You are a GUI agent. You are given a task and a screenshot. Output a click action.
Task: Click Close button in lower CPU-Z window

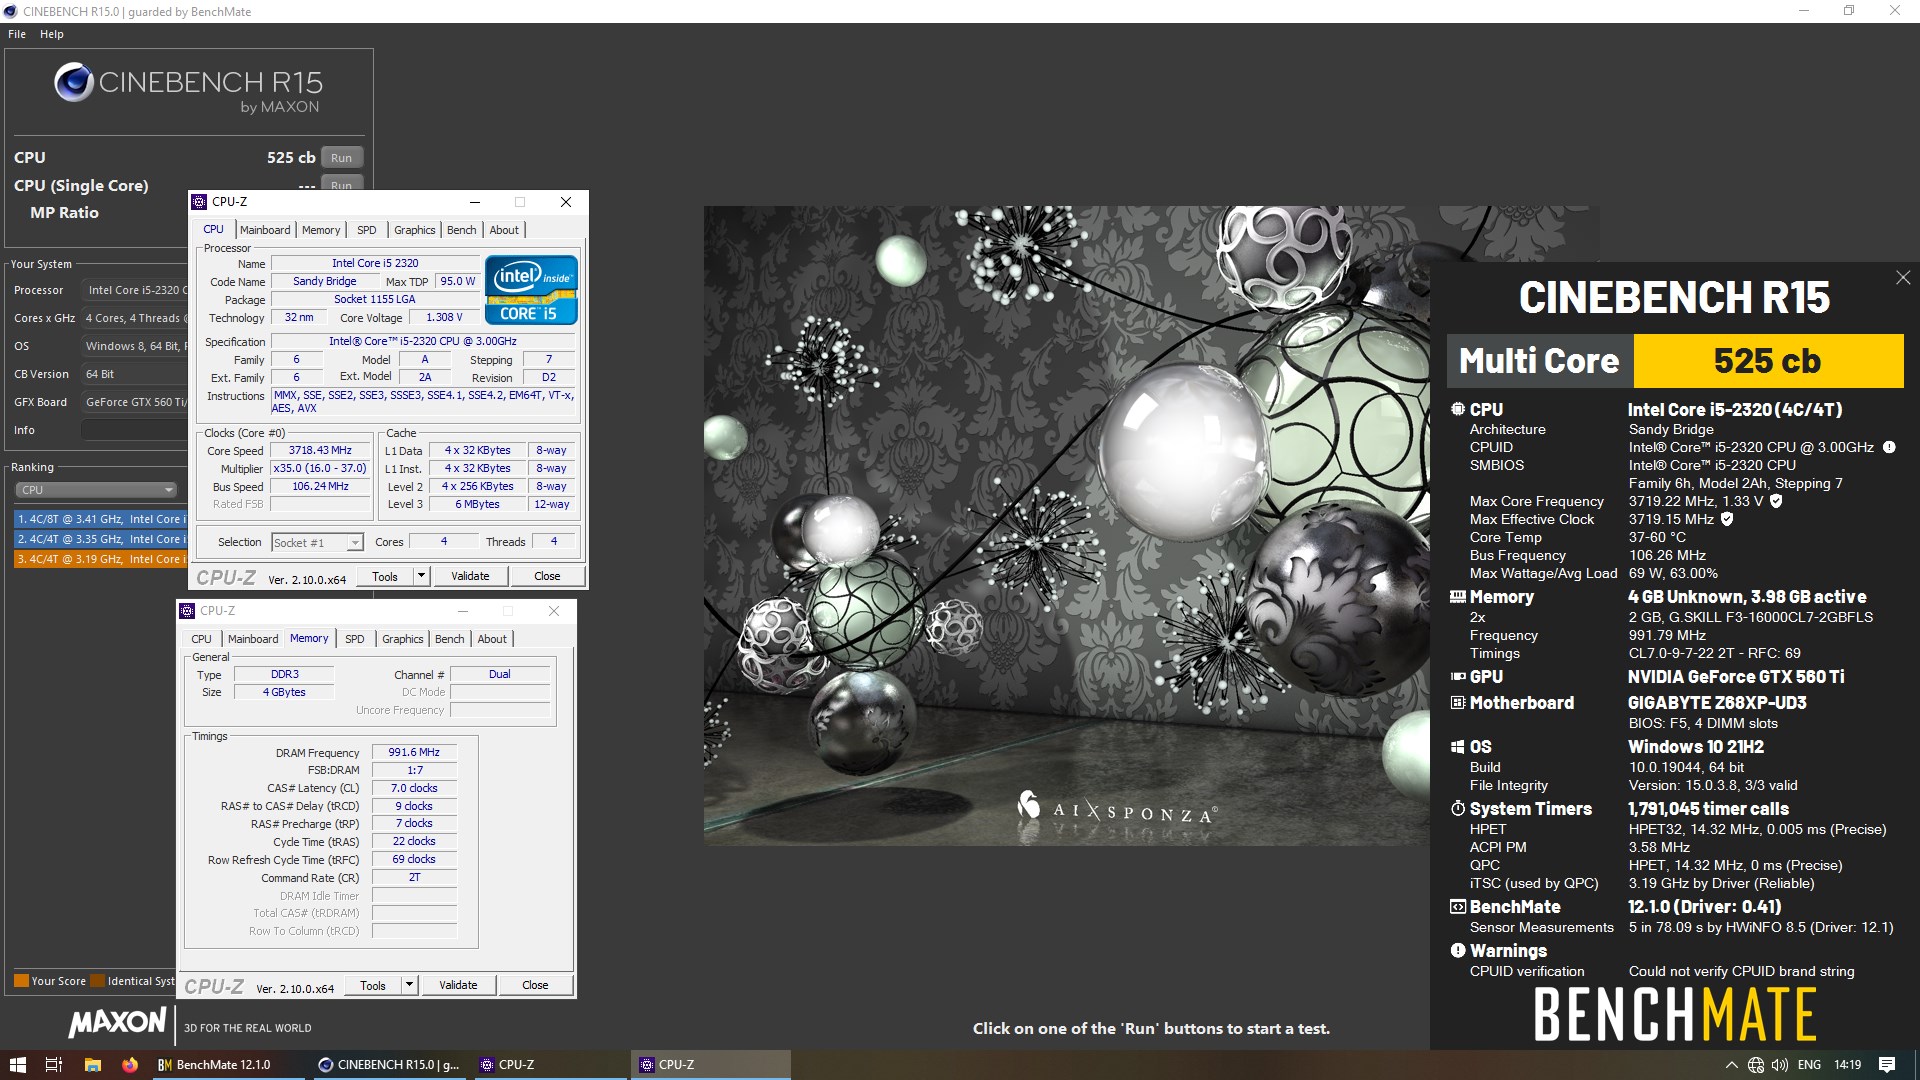click(535, 985)
